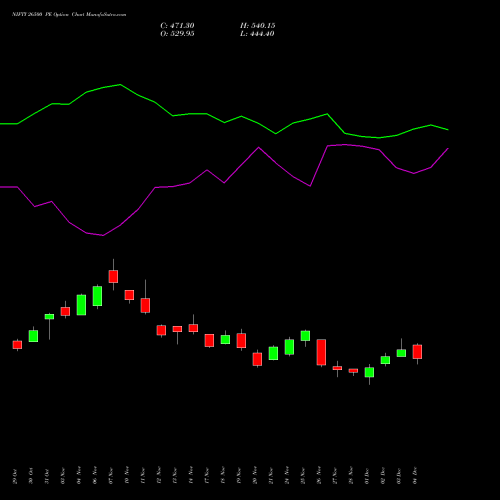Click the close value C: 471.30

[177, 26]
